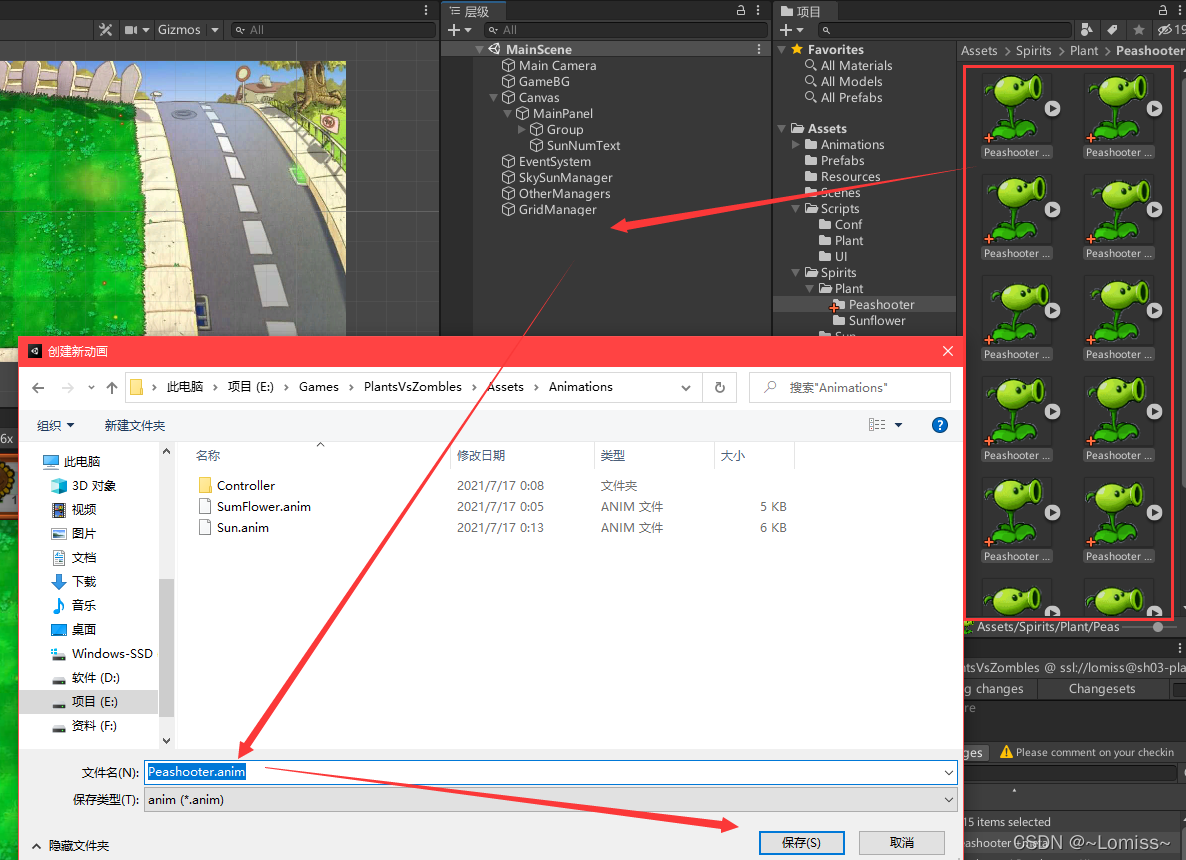Select GridManager in Hierarchy
1186x860 pixels.
click(x=557, y=210)
